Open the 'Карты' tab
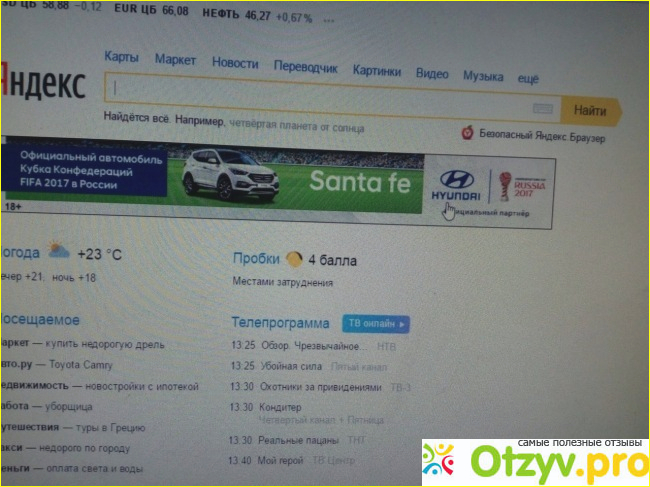This screenshot has height=487, width=650. (121, 57)
